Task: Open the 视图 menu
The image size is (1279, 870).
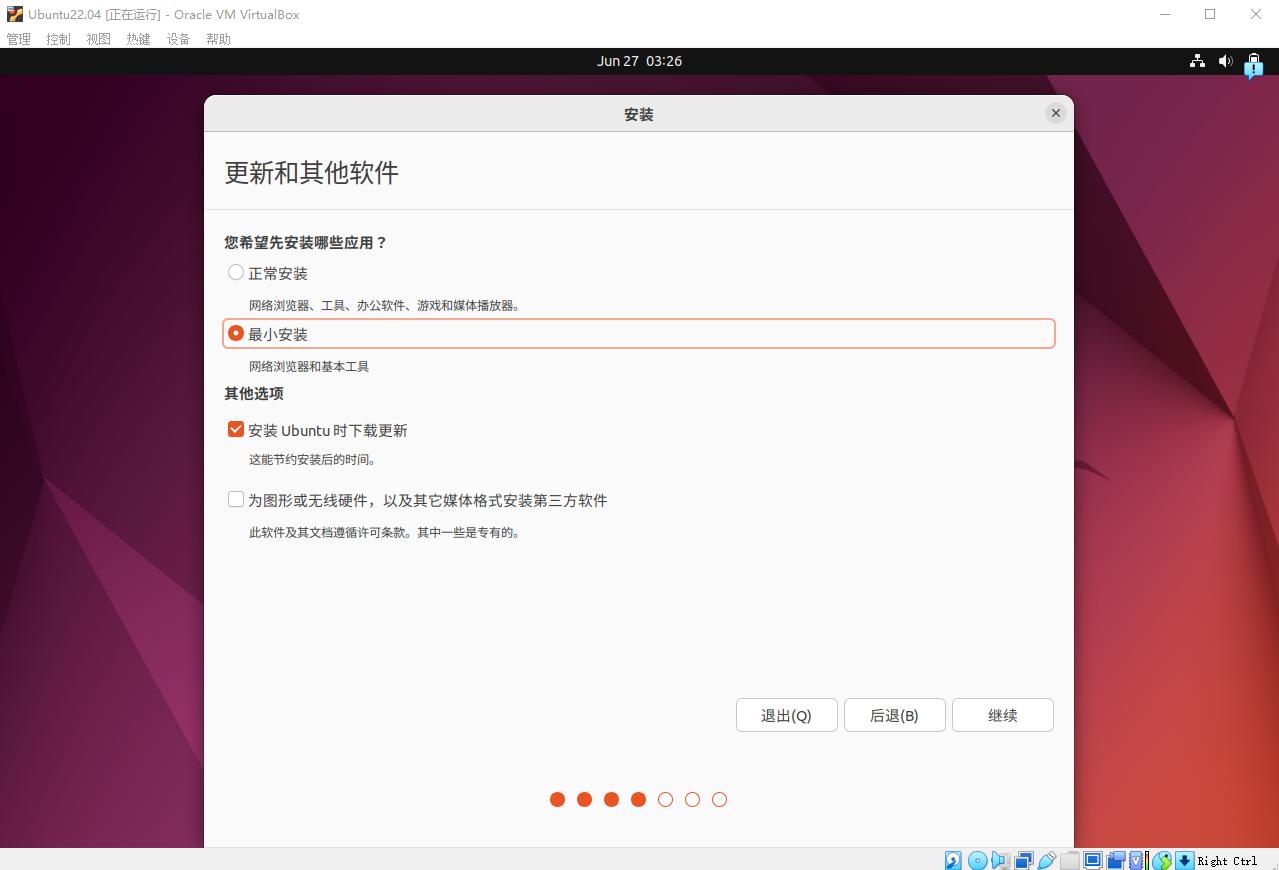Action: coord(98,39)
